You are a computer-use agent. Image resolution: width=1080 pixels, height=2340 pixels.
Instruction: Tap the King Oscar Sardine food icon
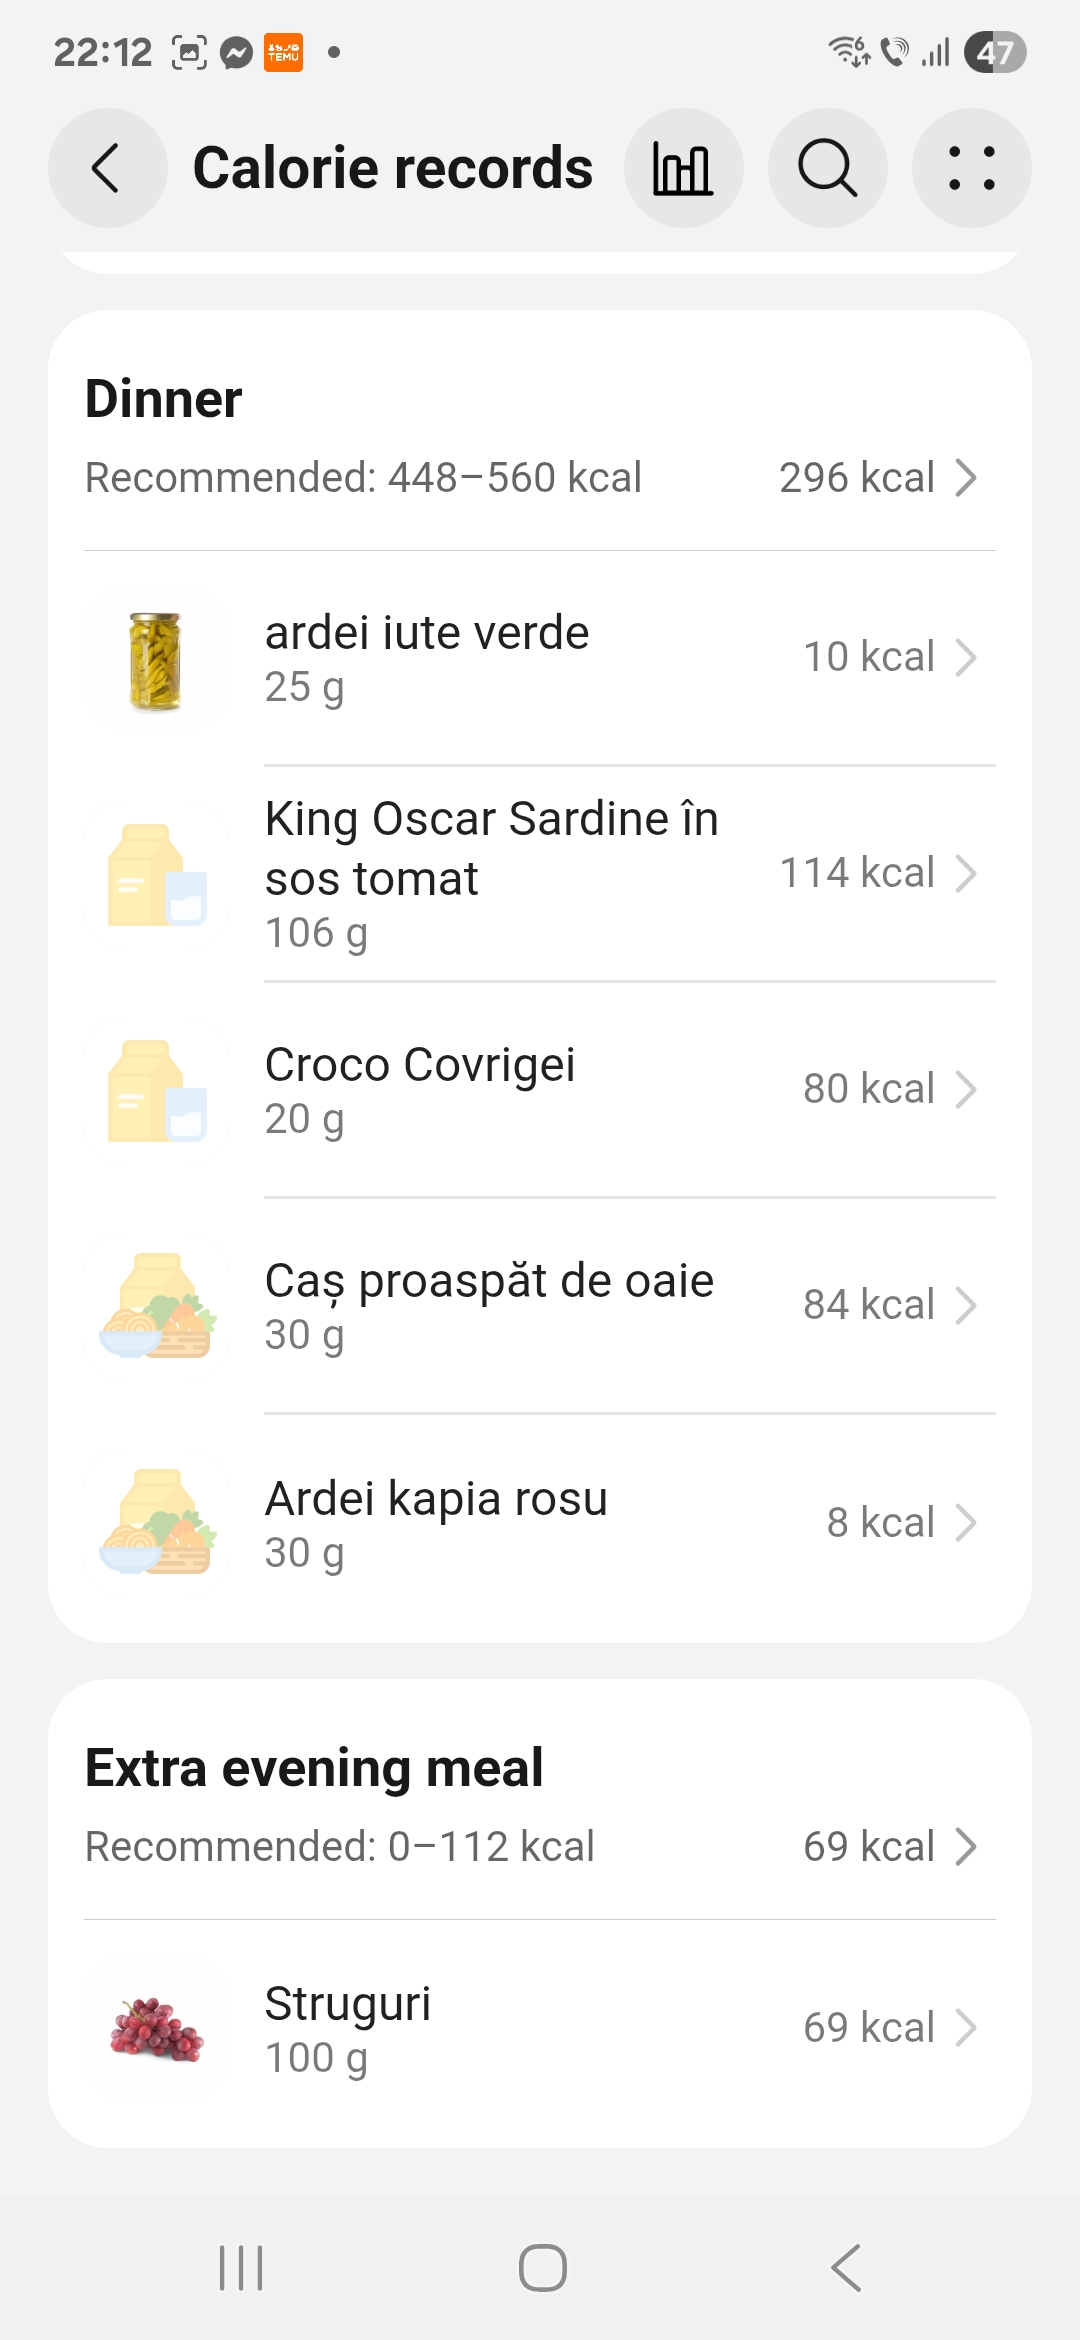pos(156,875)
